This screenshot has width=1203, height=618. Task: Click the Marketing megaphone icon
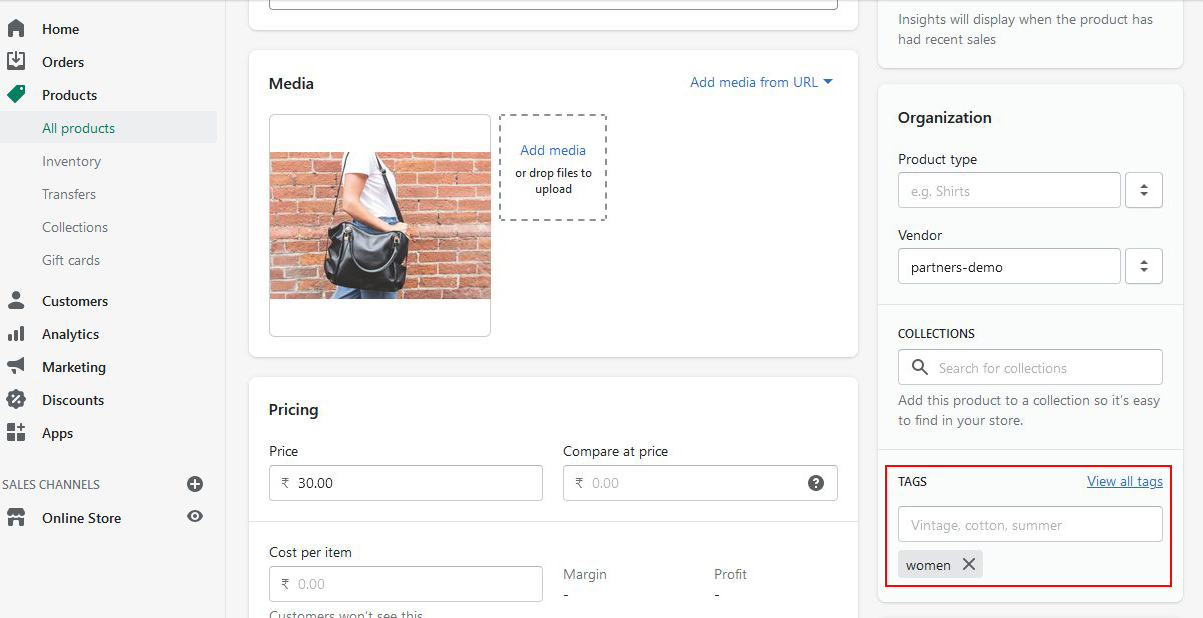16,367
